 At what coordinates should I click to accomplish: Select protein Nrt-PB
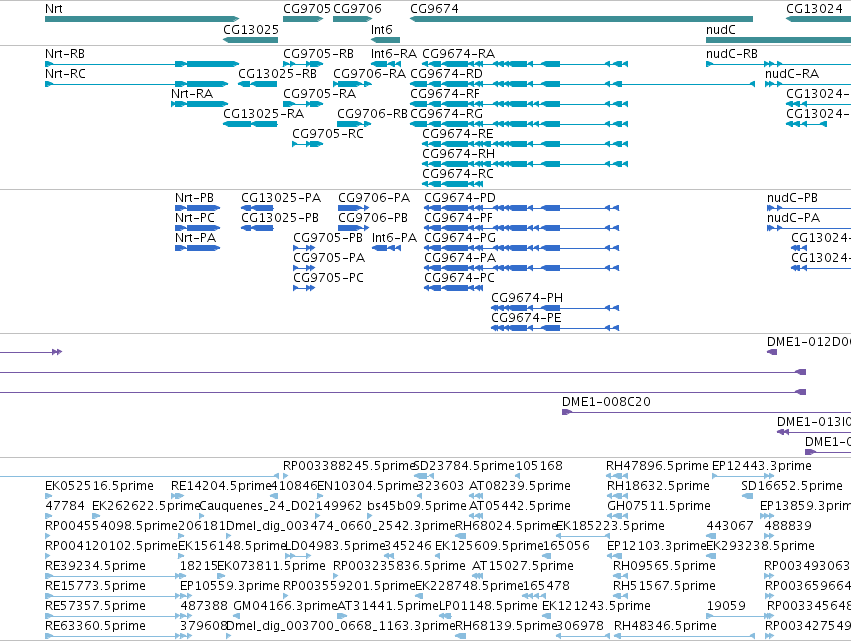pos(194,198)
